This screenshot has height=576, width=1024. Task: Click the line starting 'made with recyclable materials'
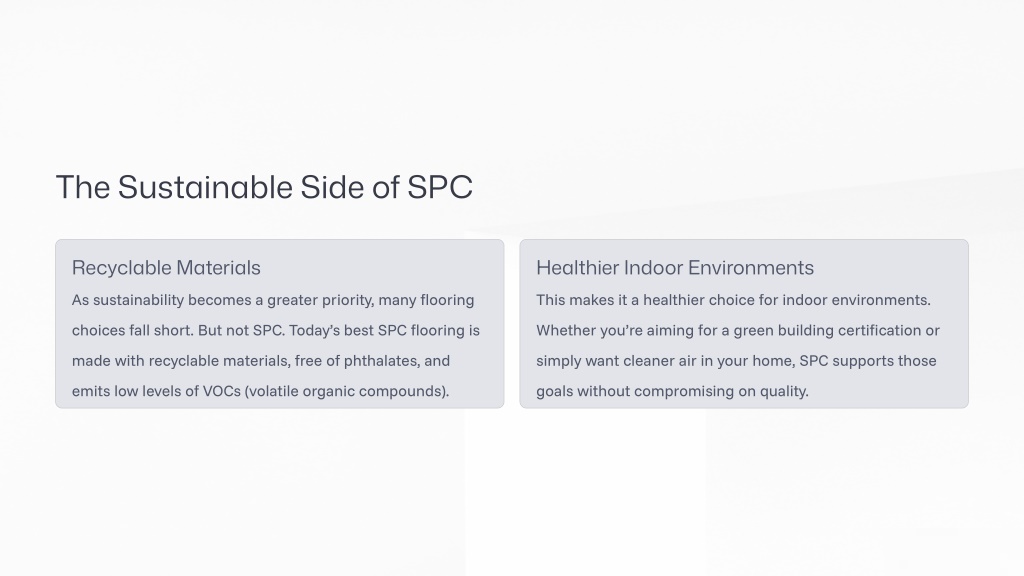point(261,361)
